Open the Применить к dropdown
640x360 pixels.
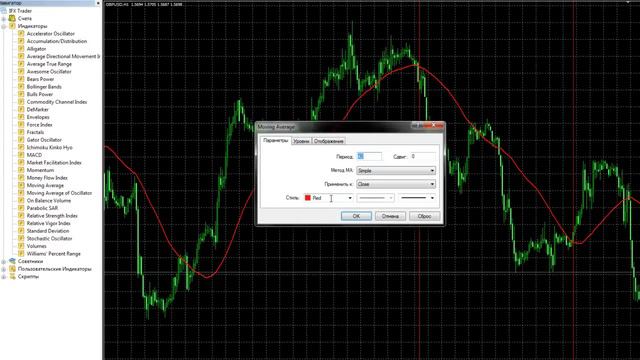[x=396, y=184]
